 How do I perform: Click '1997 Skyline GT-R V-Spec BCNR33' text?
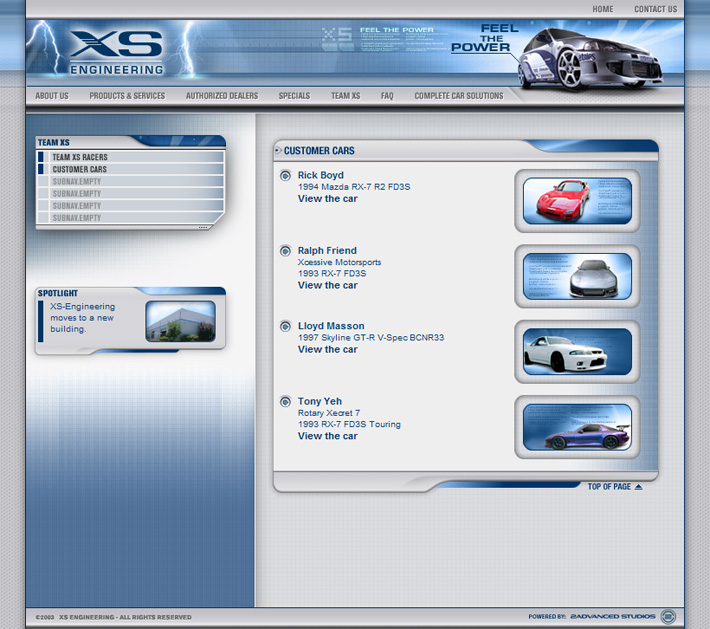point(371,338)
